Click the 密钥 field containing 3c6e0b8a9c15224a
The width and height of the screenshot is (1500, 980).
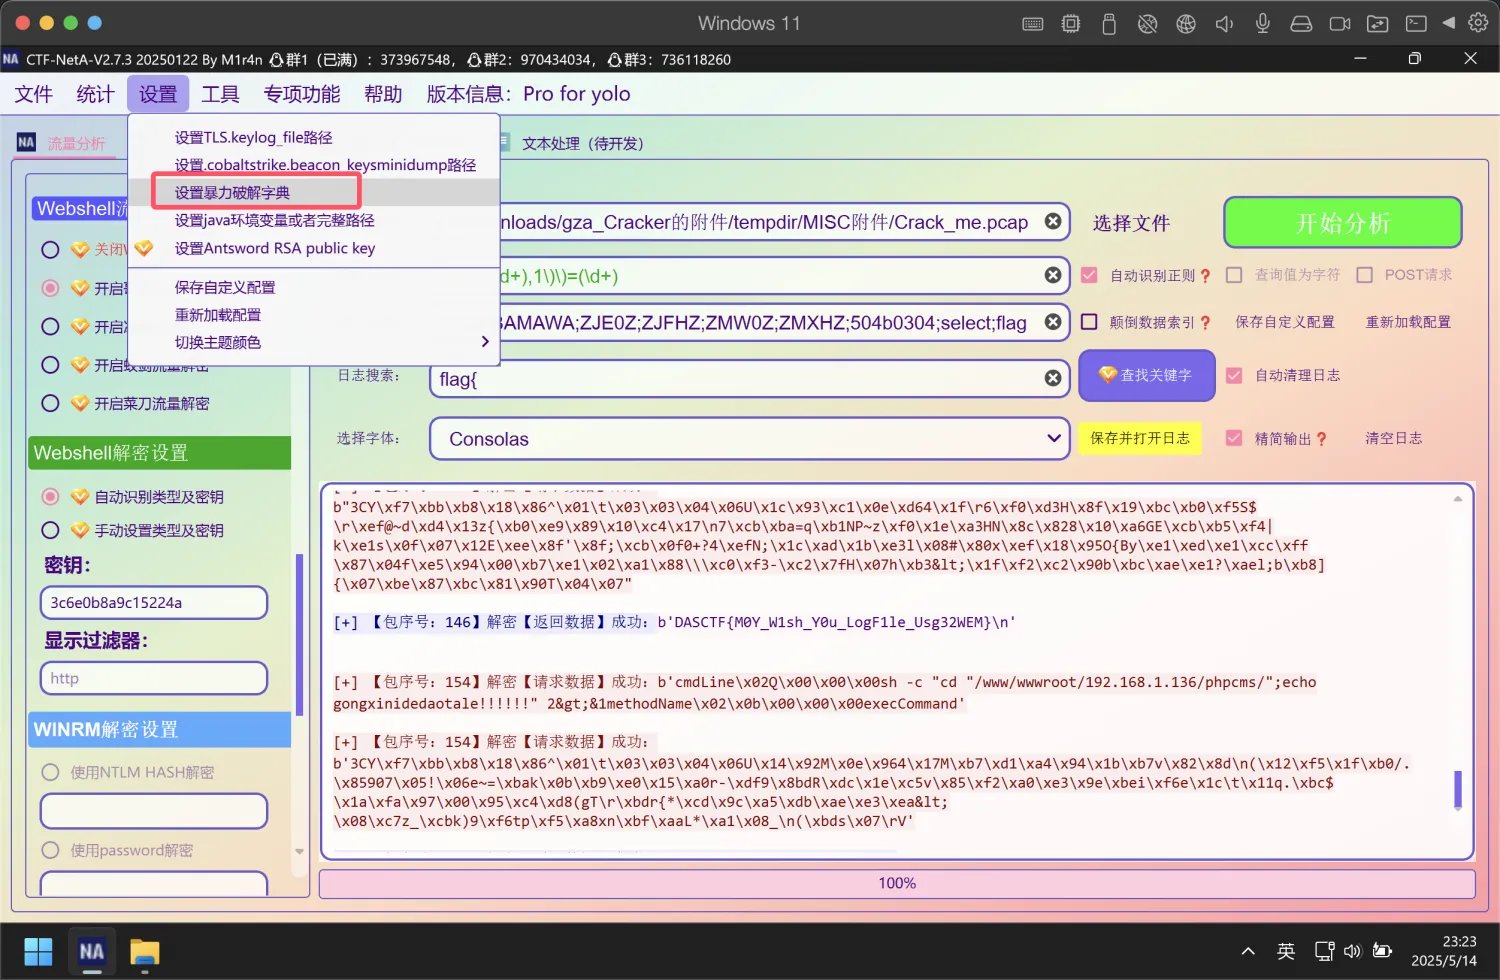pos(154,603)
